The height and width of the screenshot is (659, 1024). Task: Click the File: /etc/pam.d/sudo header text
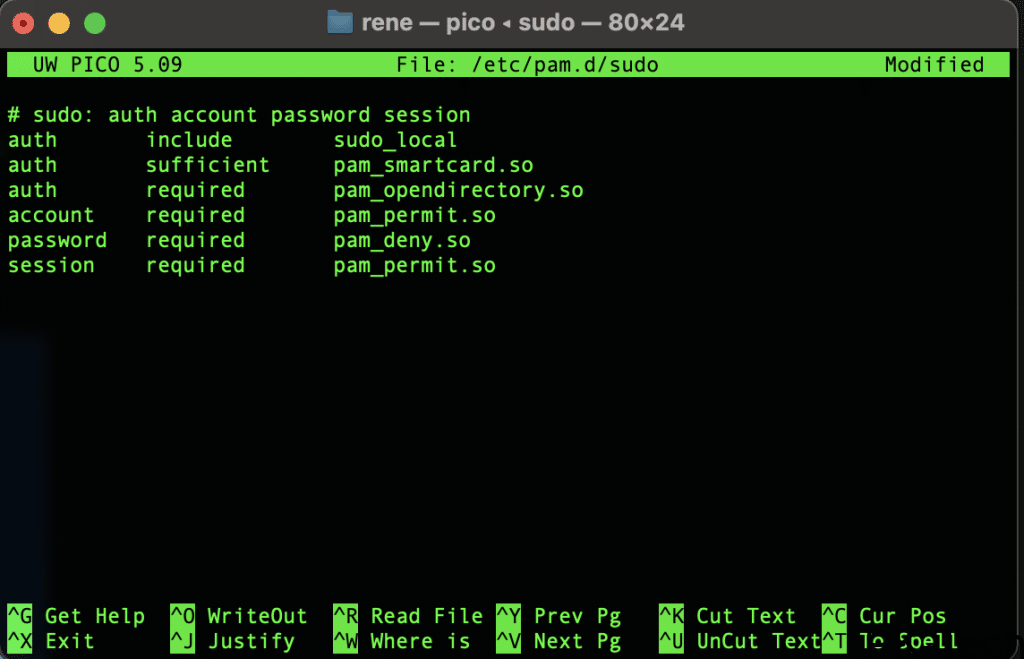(x=527, y=65)
